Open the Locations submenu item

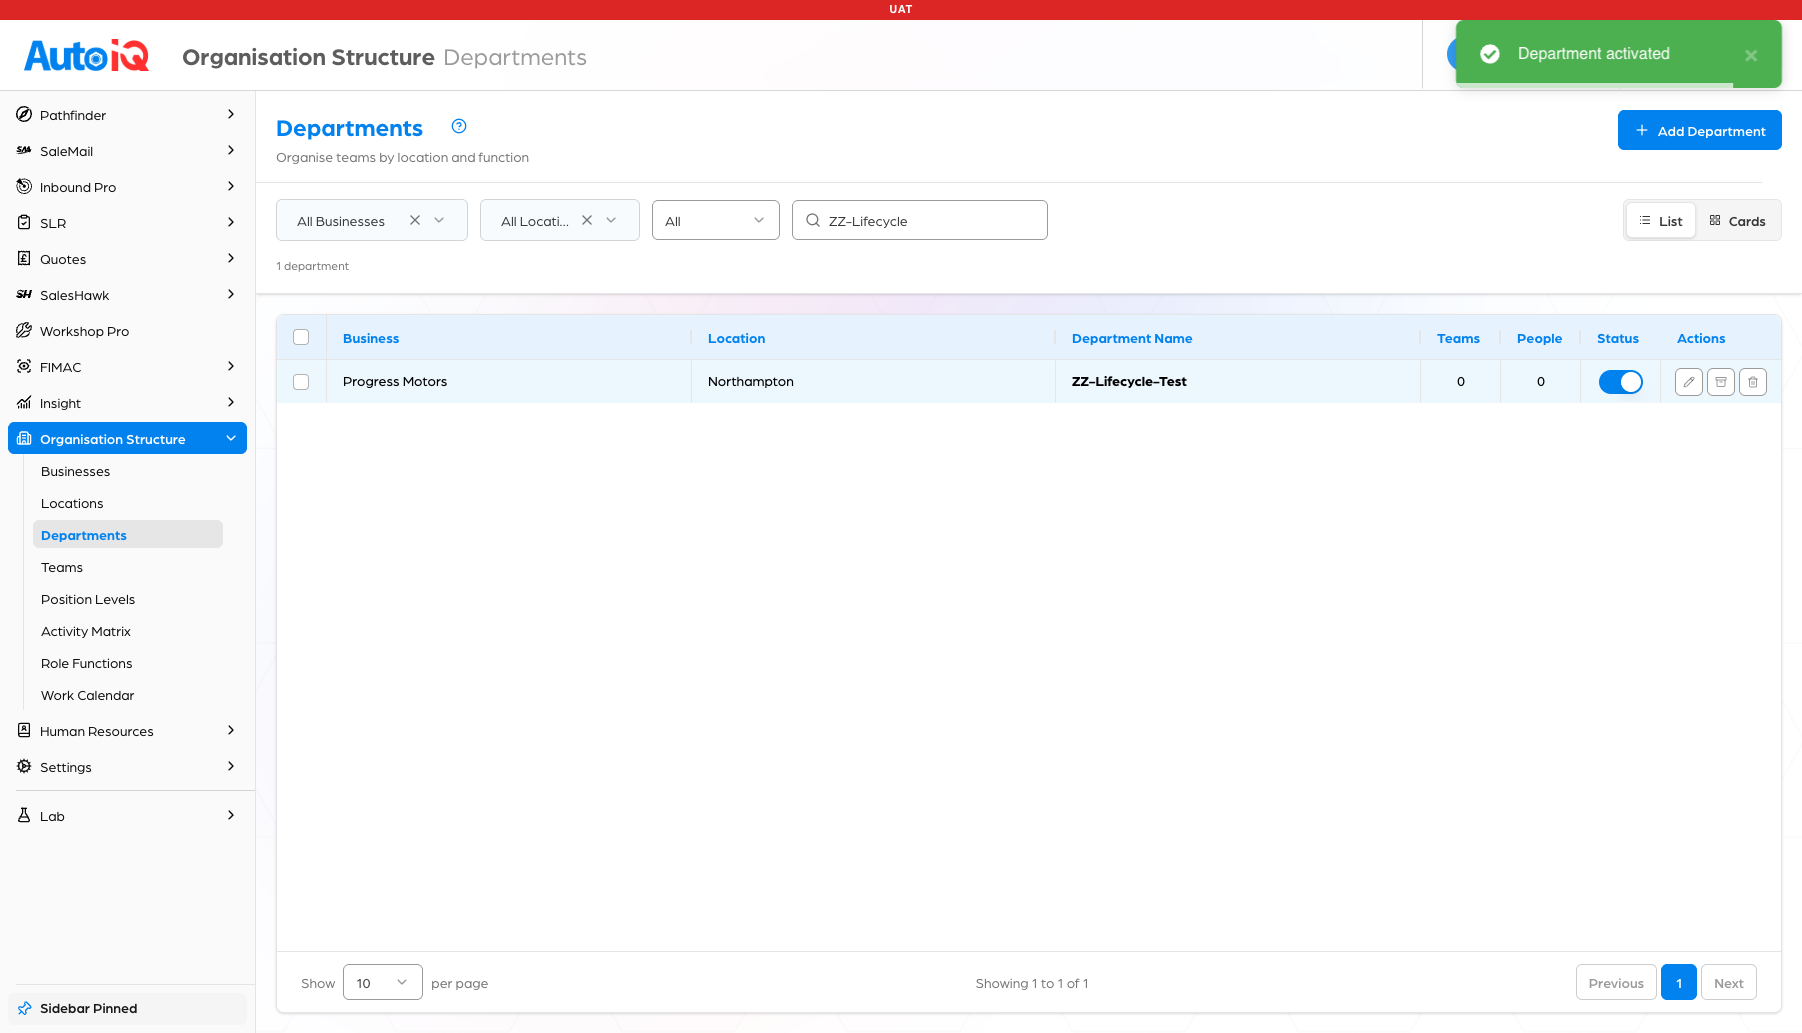point(72,503)
